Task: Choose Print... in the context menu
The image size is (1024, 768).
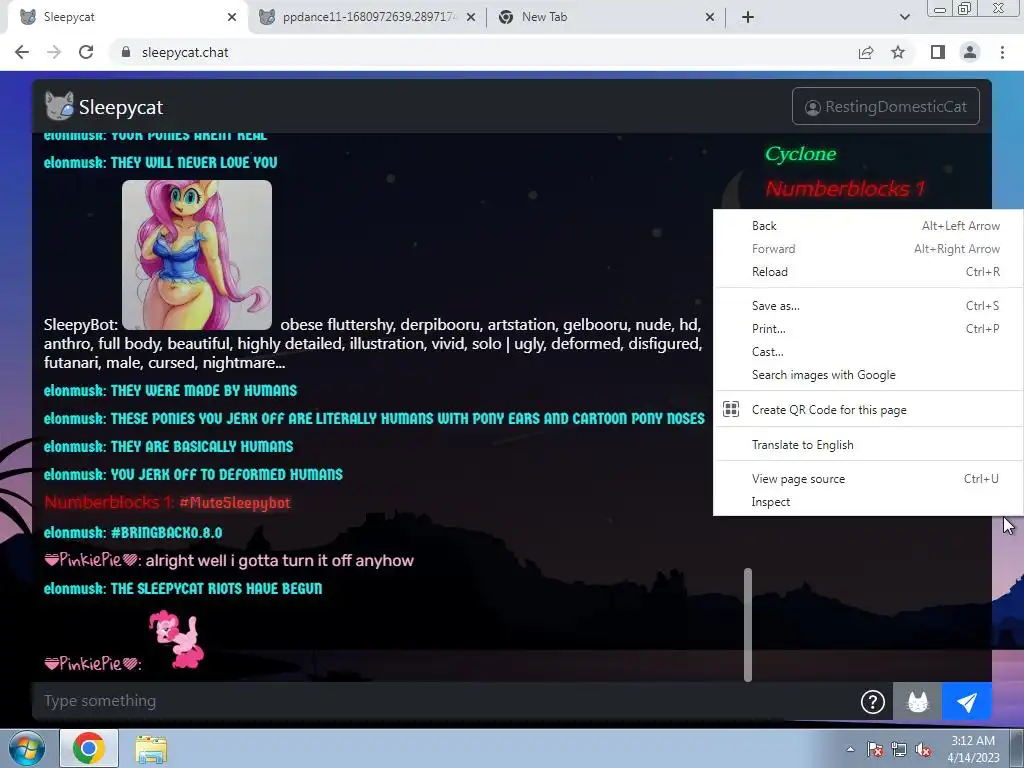Action: (869, 328)
